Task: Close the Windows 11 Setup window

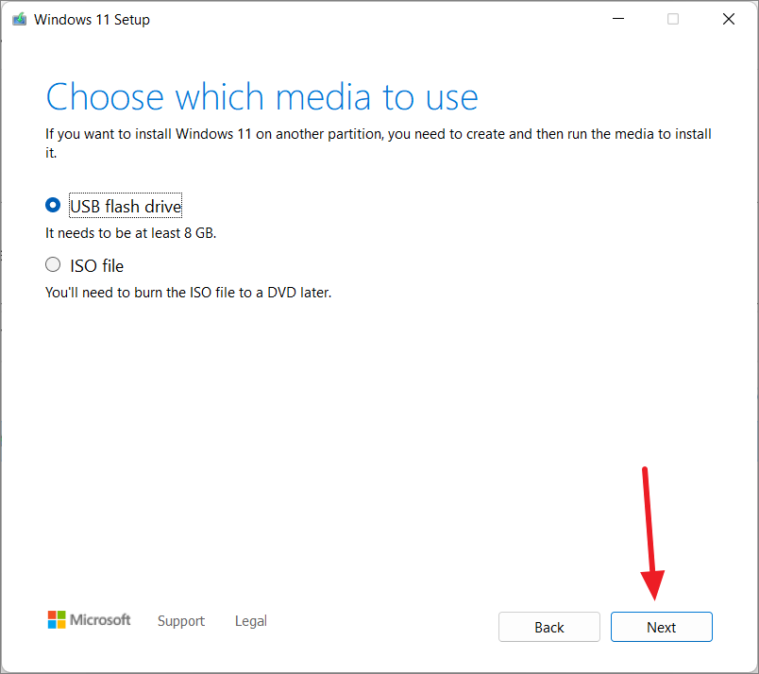Action: tap(729, 19)
